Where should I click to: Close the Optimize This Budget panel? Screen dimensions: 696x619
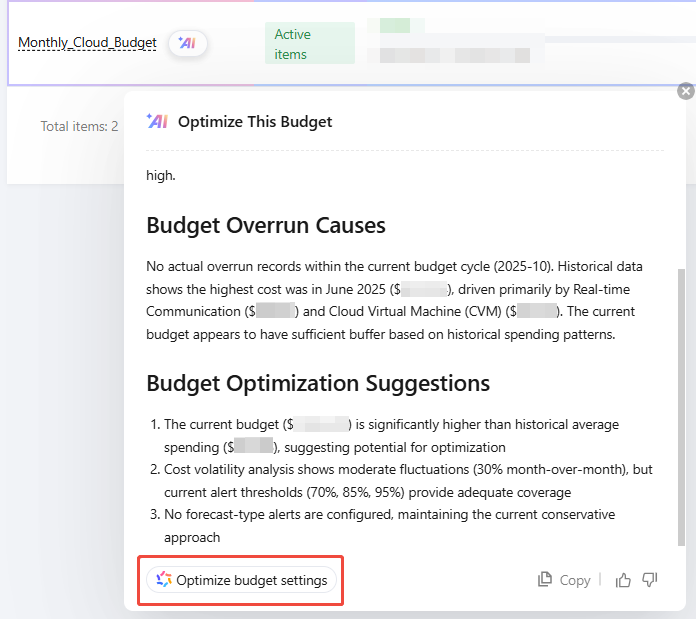point(685,92)
